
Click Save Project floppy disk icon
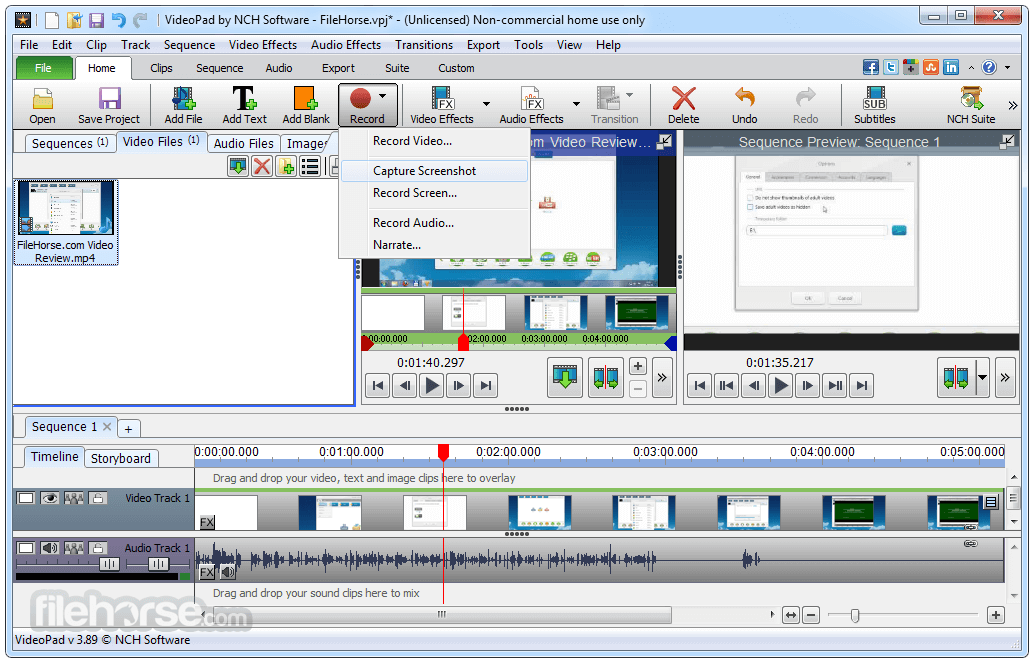[109, 99]
